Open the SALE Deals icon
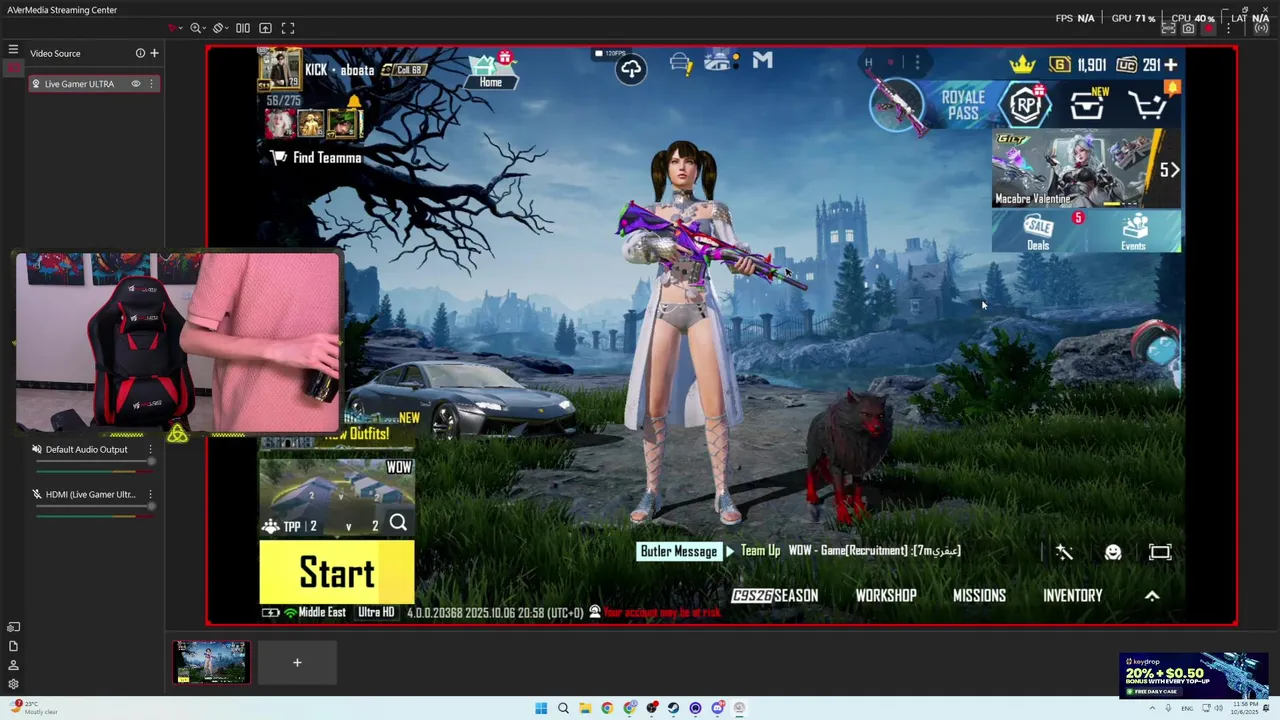The image size is (1280, 720). pyautogui.click(x=1039, y=231)
